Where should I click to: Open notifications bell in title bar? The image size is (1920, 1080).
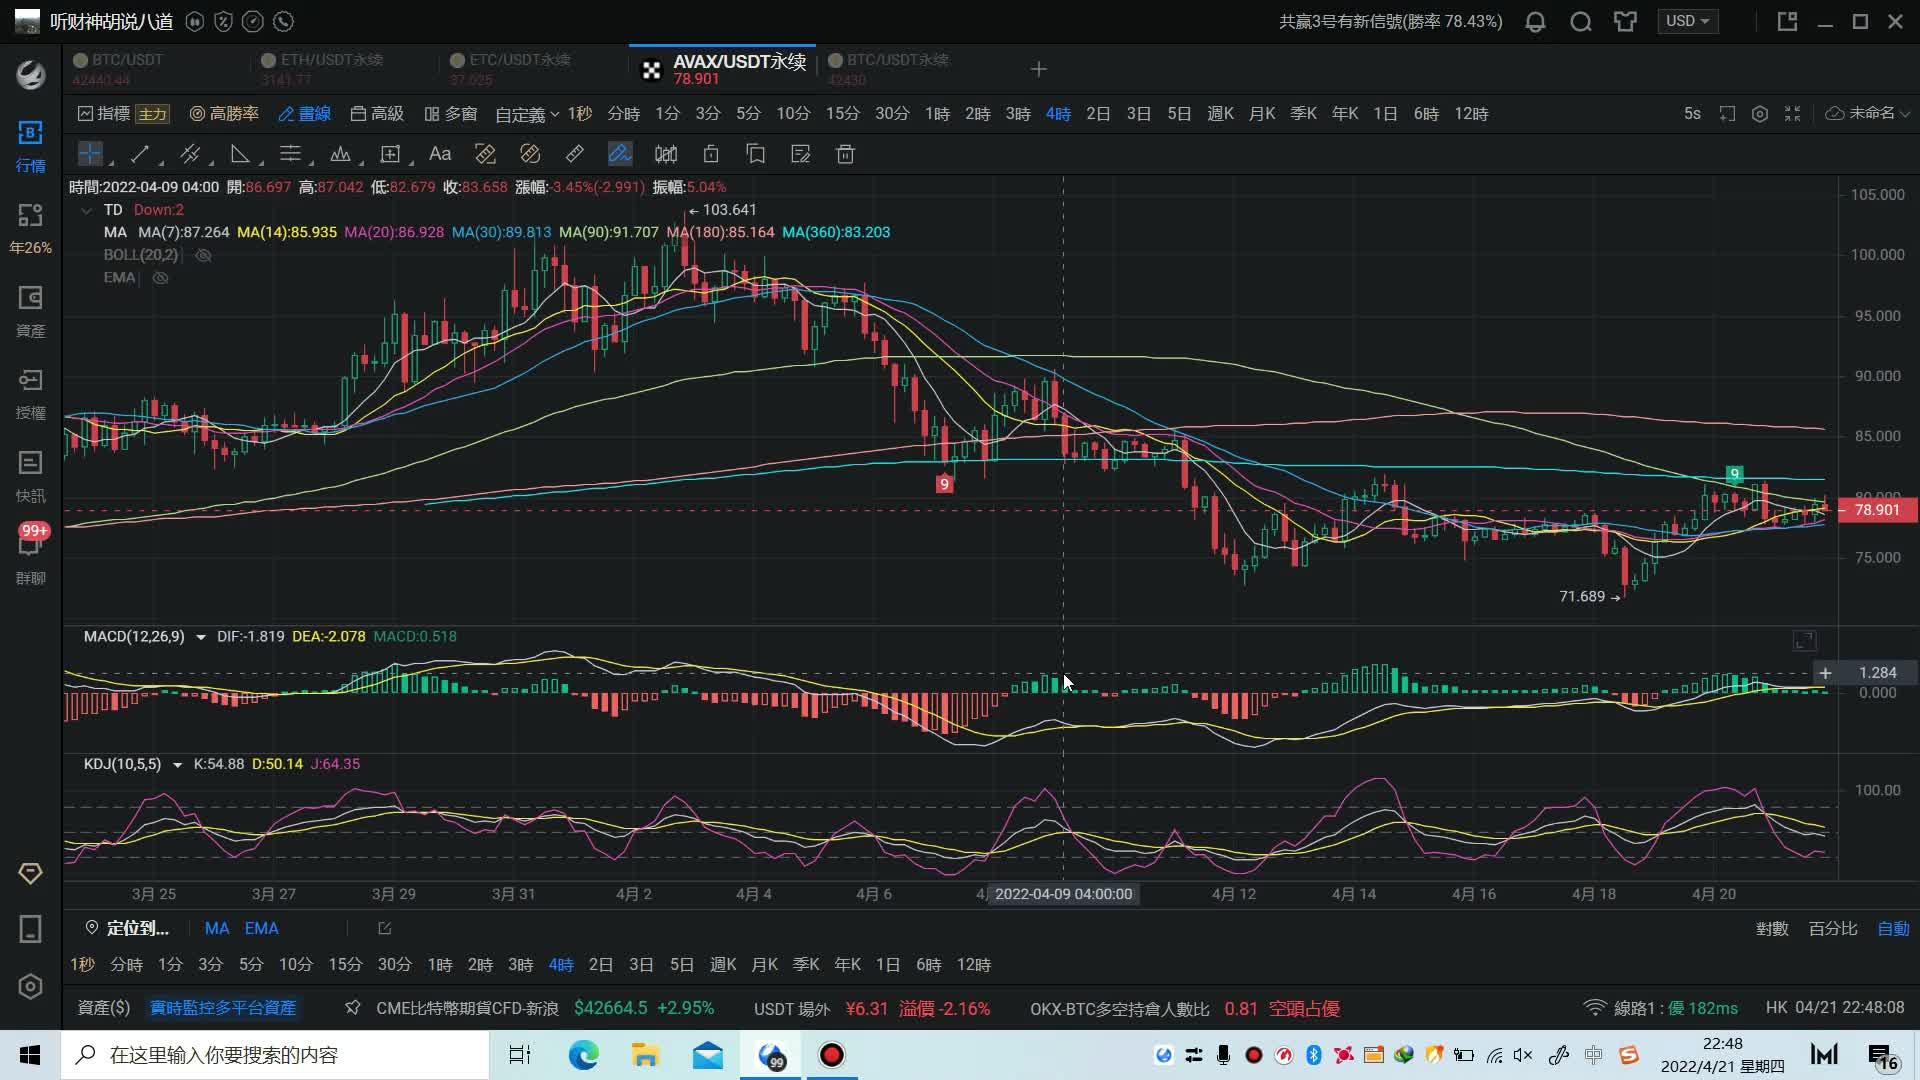coord(1536,22)
